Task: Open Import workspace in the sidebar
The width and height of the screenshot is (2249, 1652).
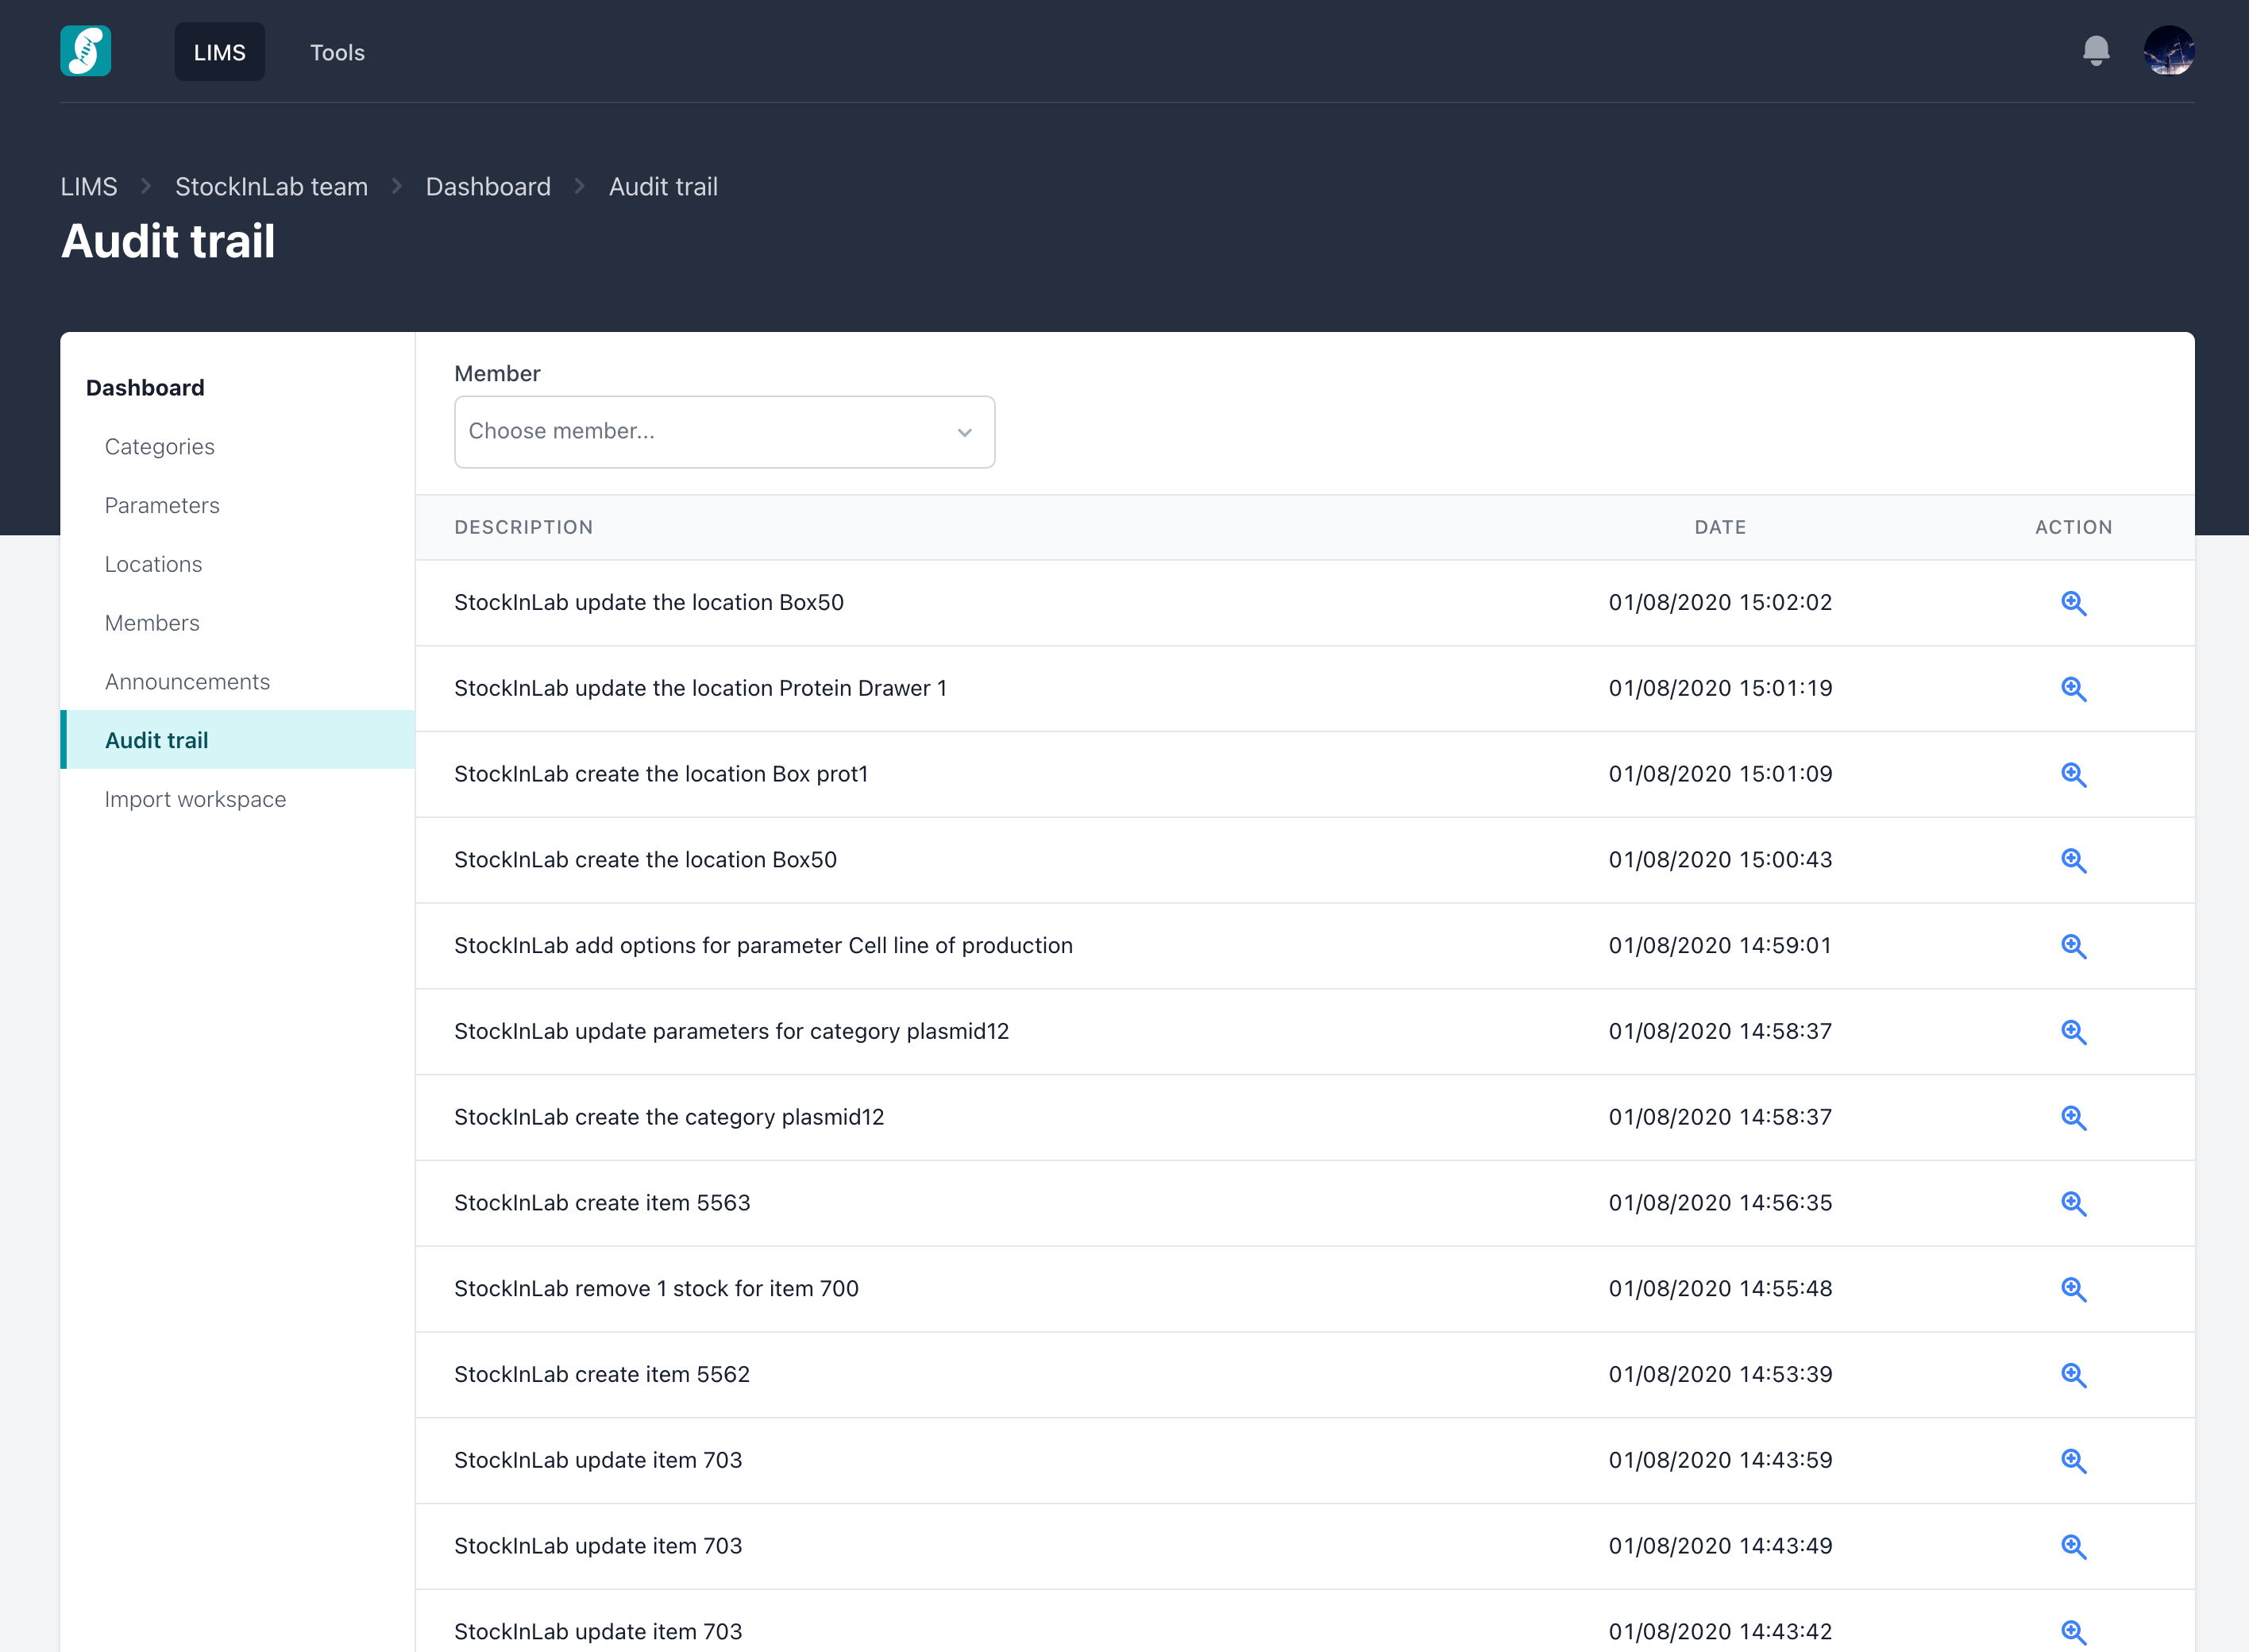Action: [x=195, y=800]
